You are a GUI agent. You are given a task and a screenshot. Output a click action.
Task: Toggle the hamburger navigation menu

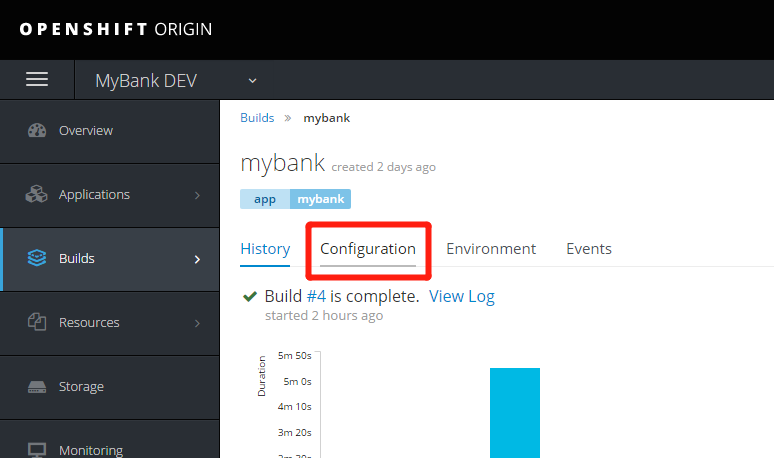click(37, 80)
